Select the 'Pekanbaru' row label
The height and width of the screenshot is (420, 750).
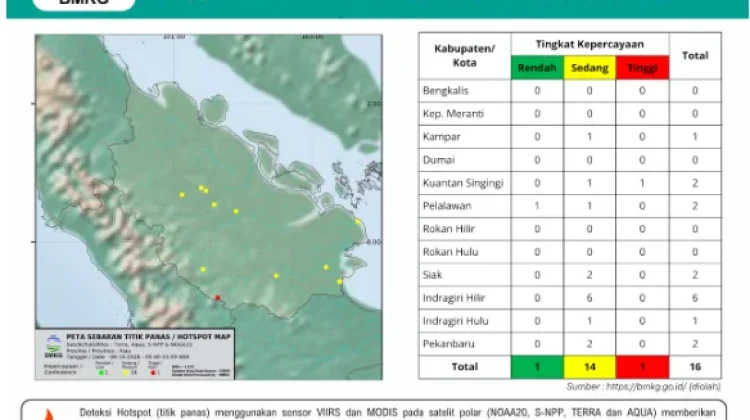click(449, 343)
